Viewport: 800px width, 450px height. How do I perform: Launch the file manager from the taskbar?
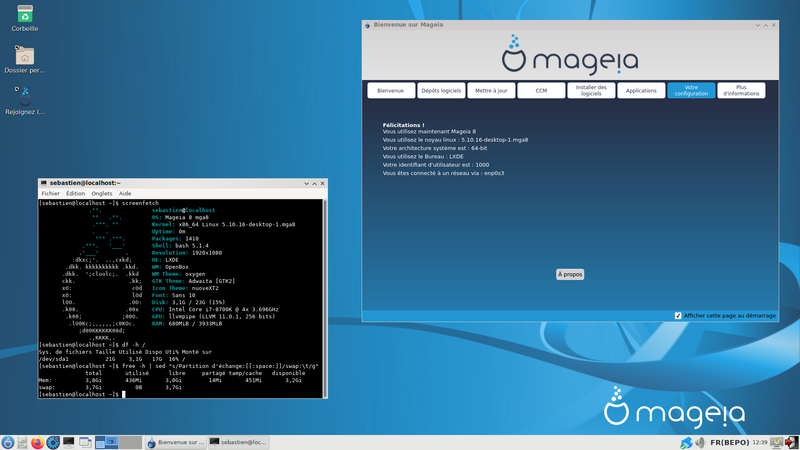tap(22, 442)
